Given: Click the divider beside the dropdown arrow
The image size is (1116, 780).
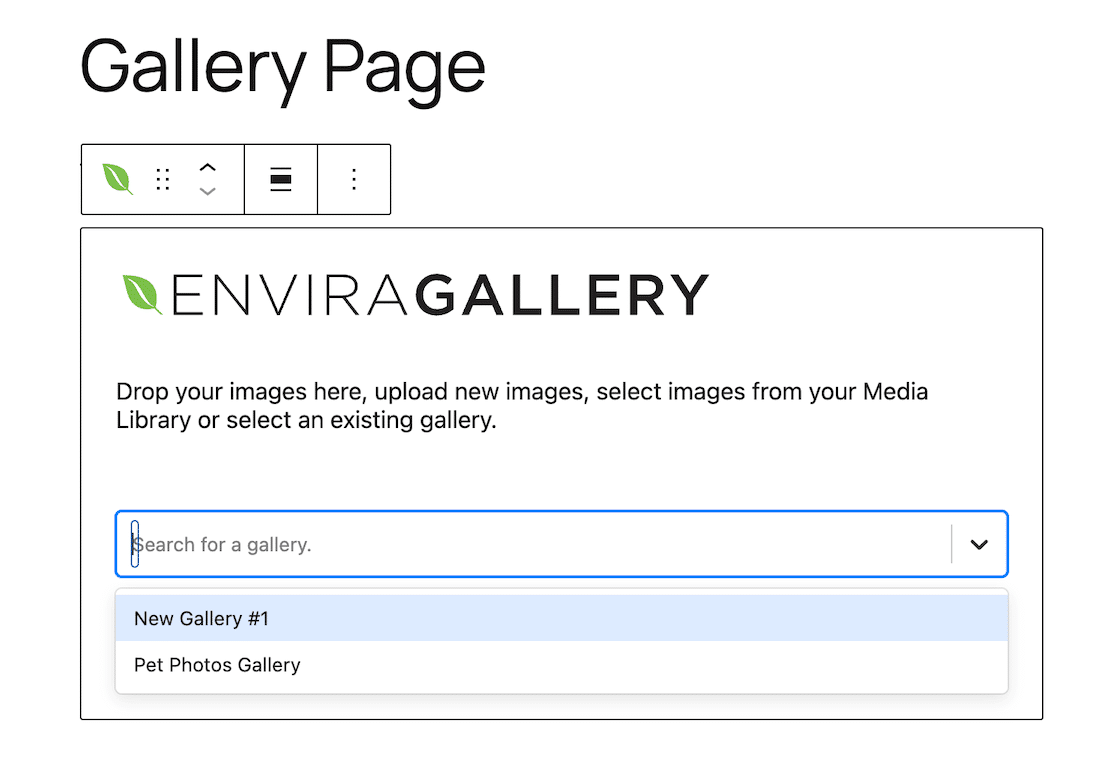Looking at the screenshot, I should (951, 544).
